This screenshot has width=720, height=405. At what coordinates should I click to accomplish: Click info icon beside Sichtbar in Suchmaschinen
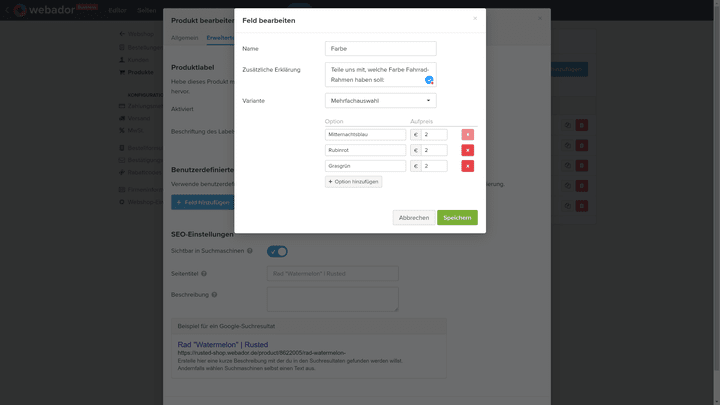pos(250,251)
